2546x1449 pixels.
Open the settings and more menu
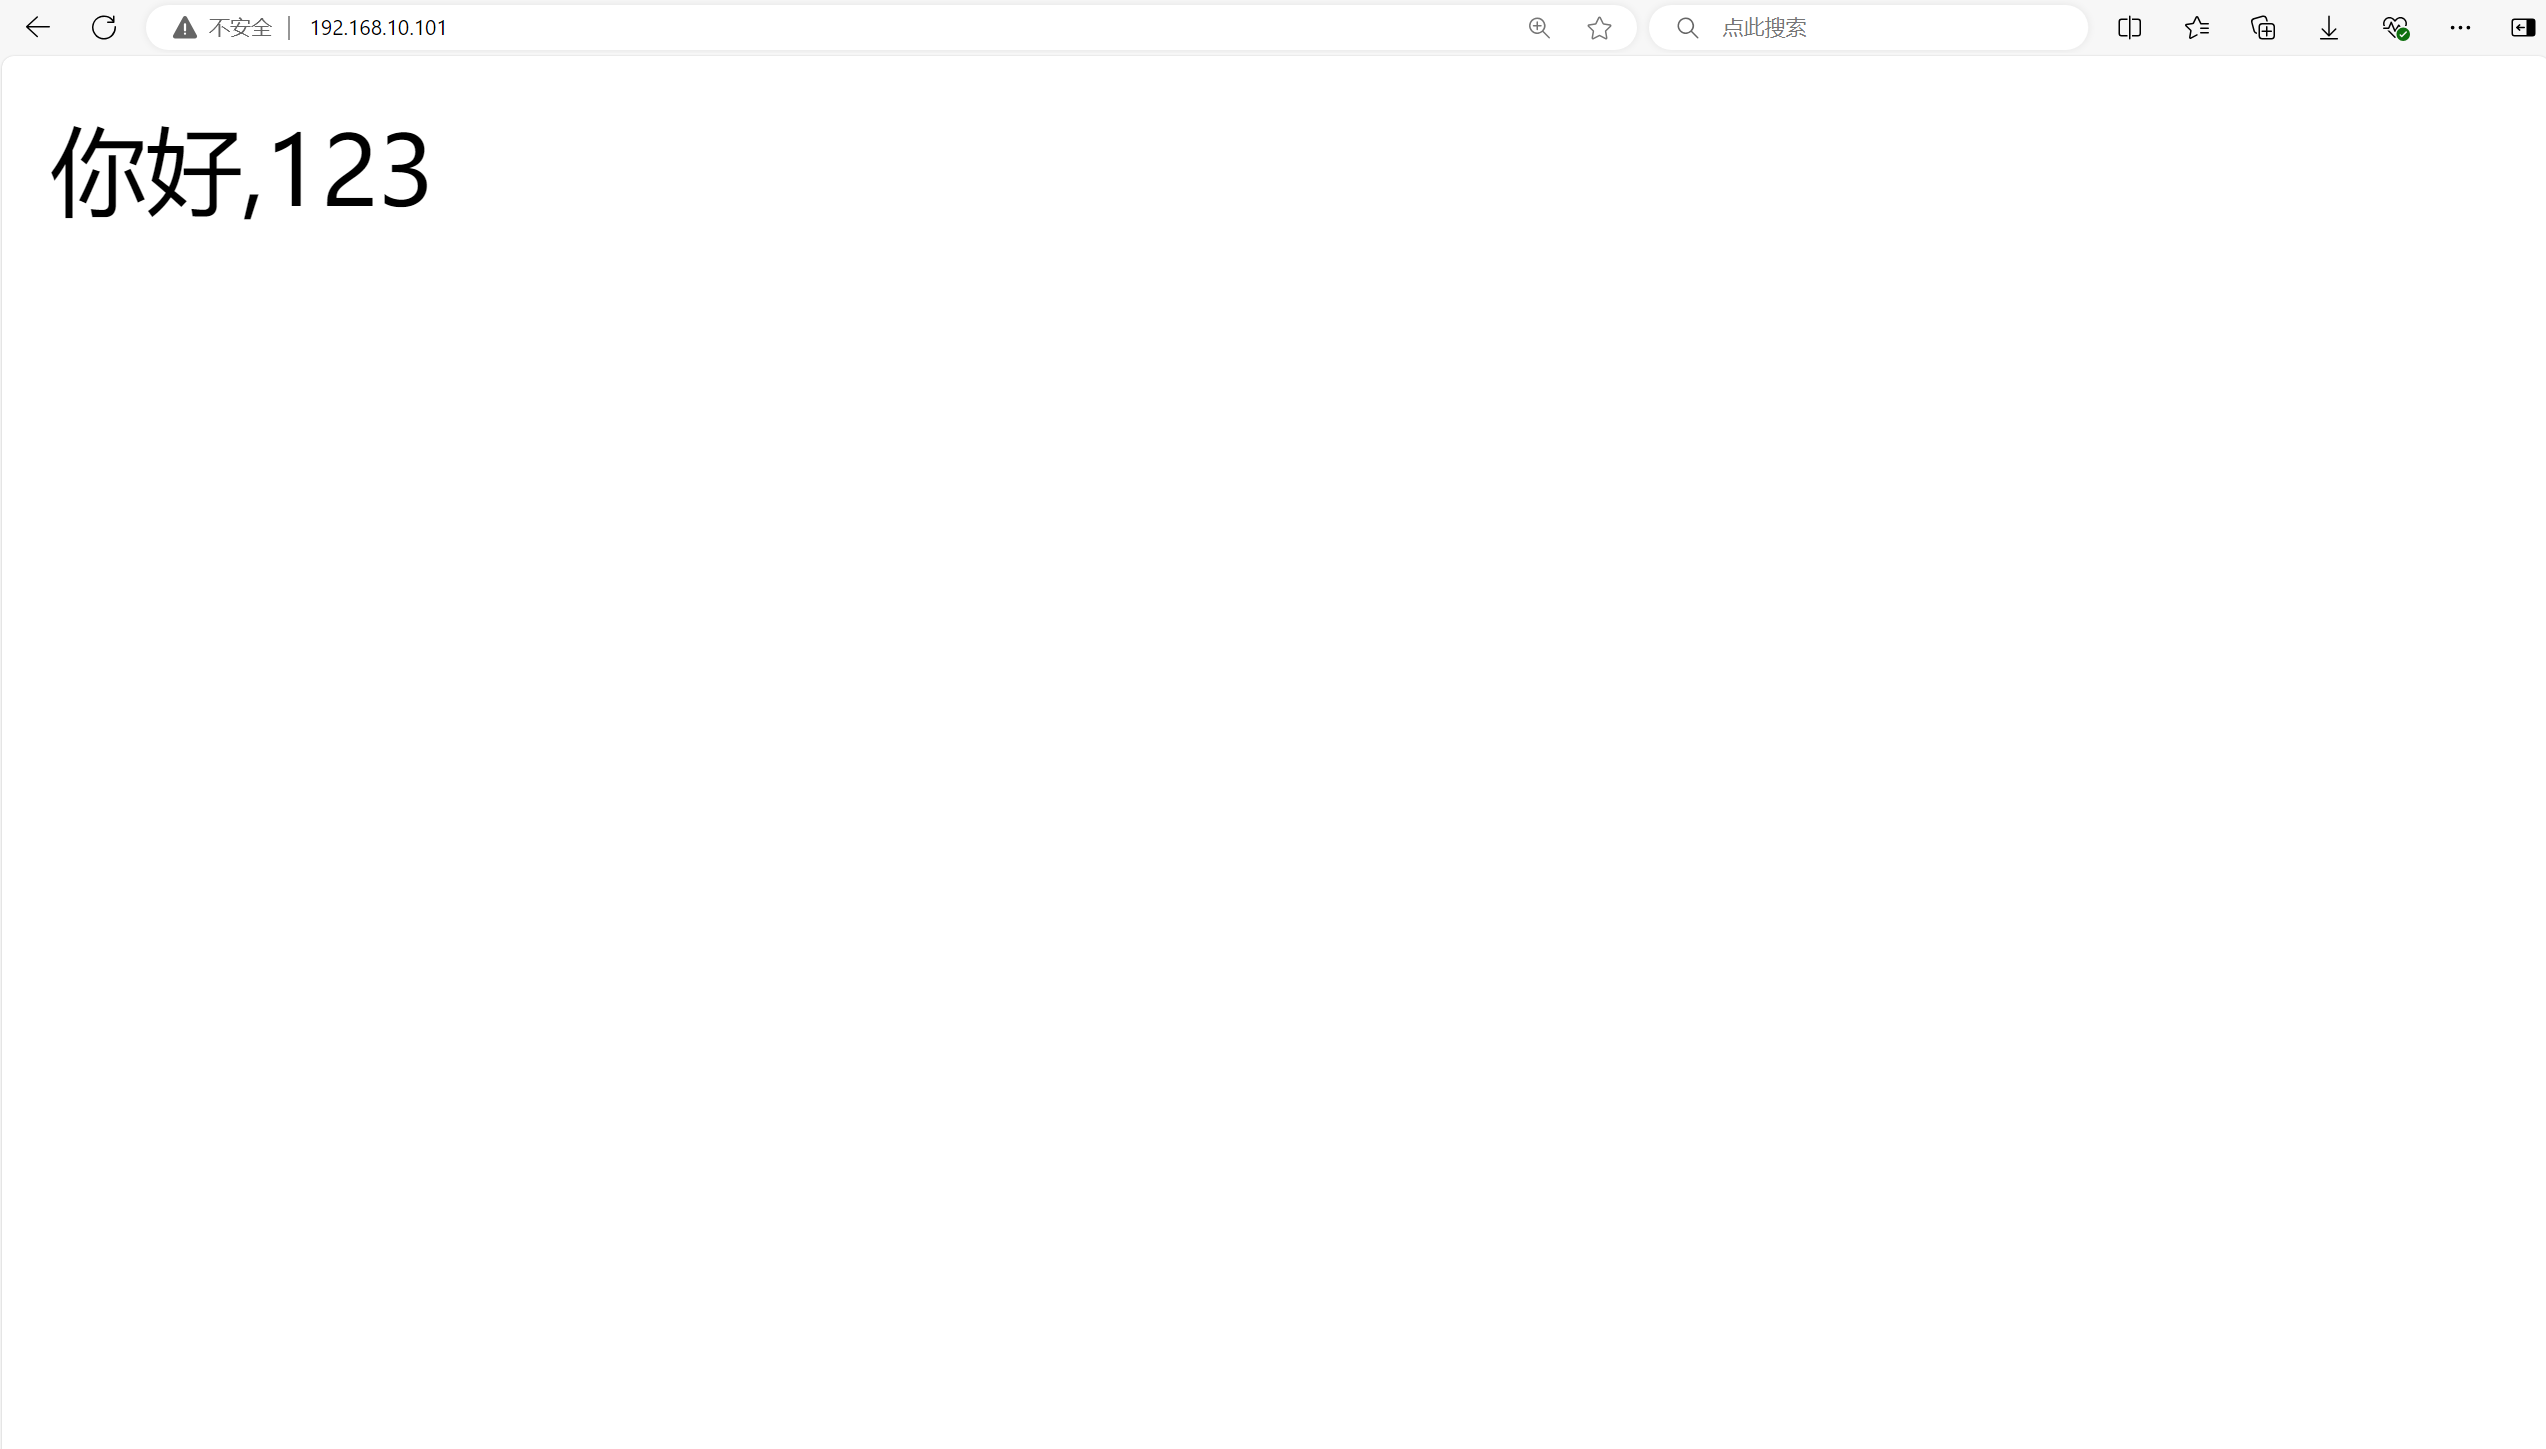(2461, 28)
